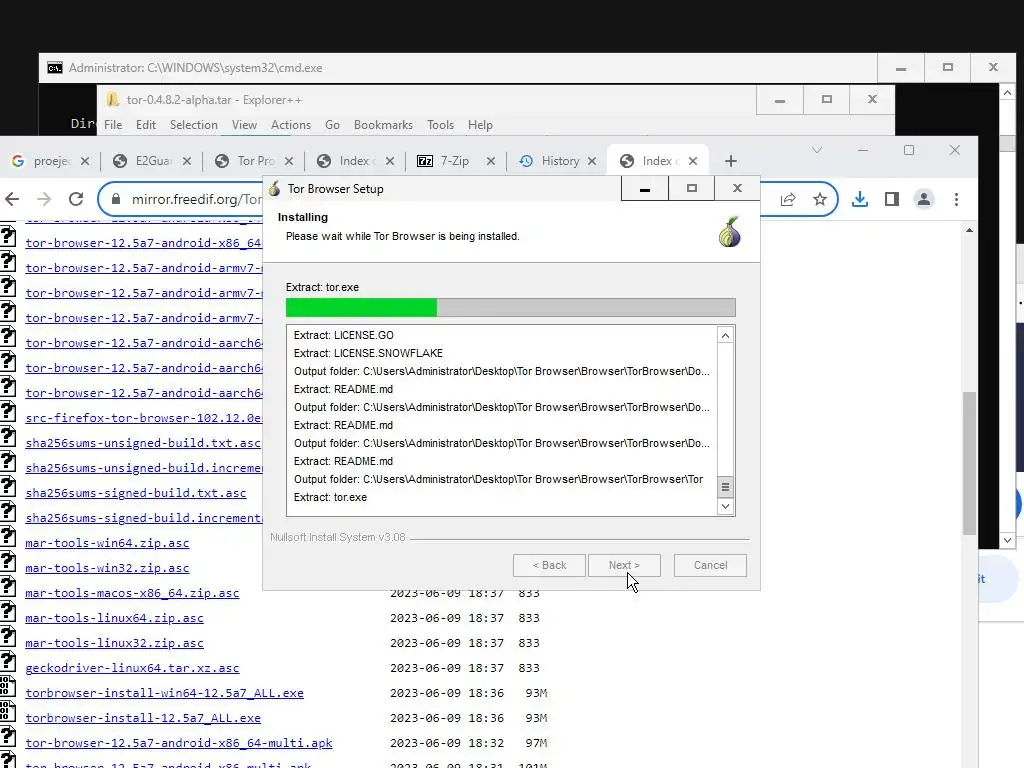
Task: Open mar-tools-win32.zip.asc link
Action: click(107, 568)
